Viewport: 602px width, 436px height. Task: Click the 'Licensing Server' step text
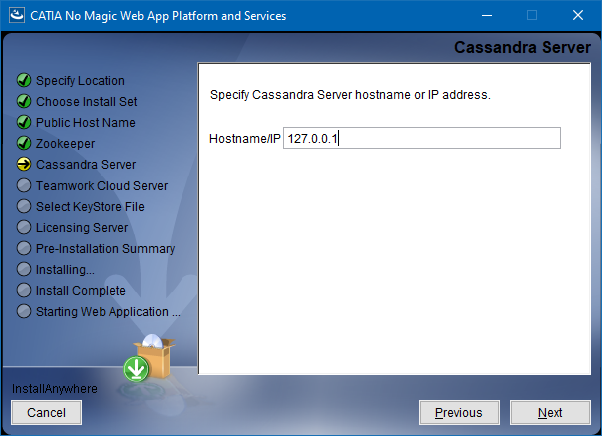coord(82,228)
